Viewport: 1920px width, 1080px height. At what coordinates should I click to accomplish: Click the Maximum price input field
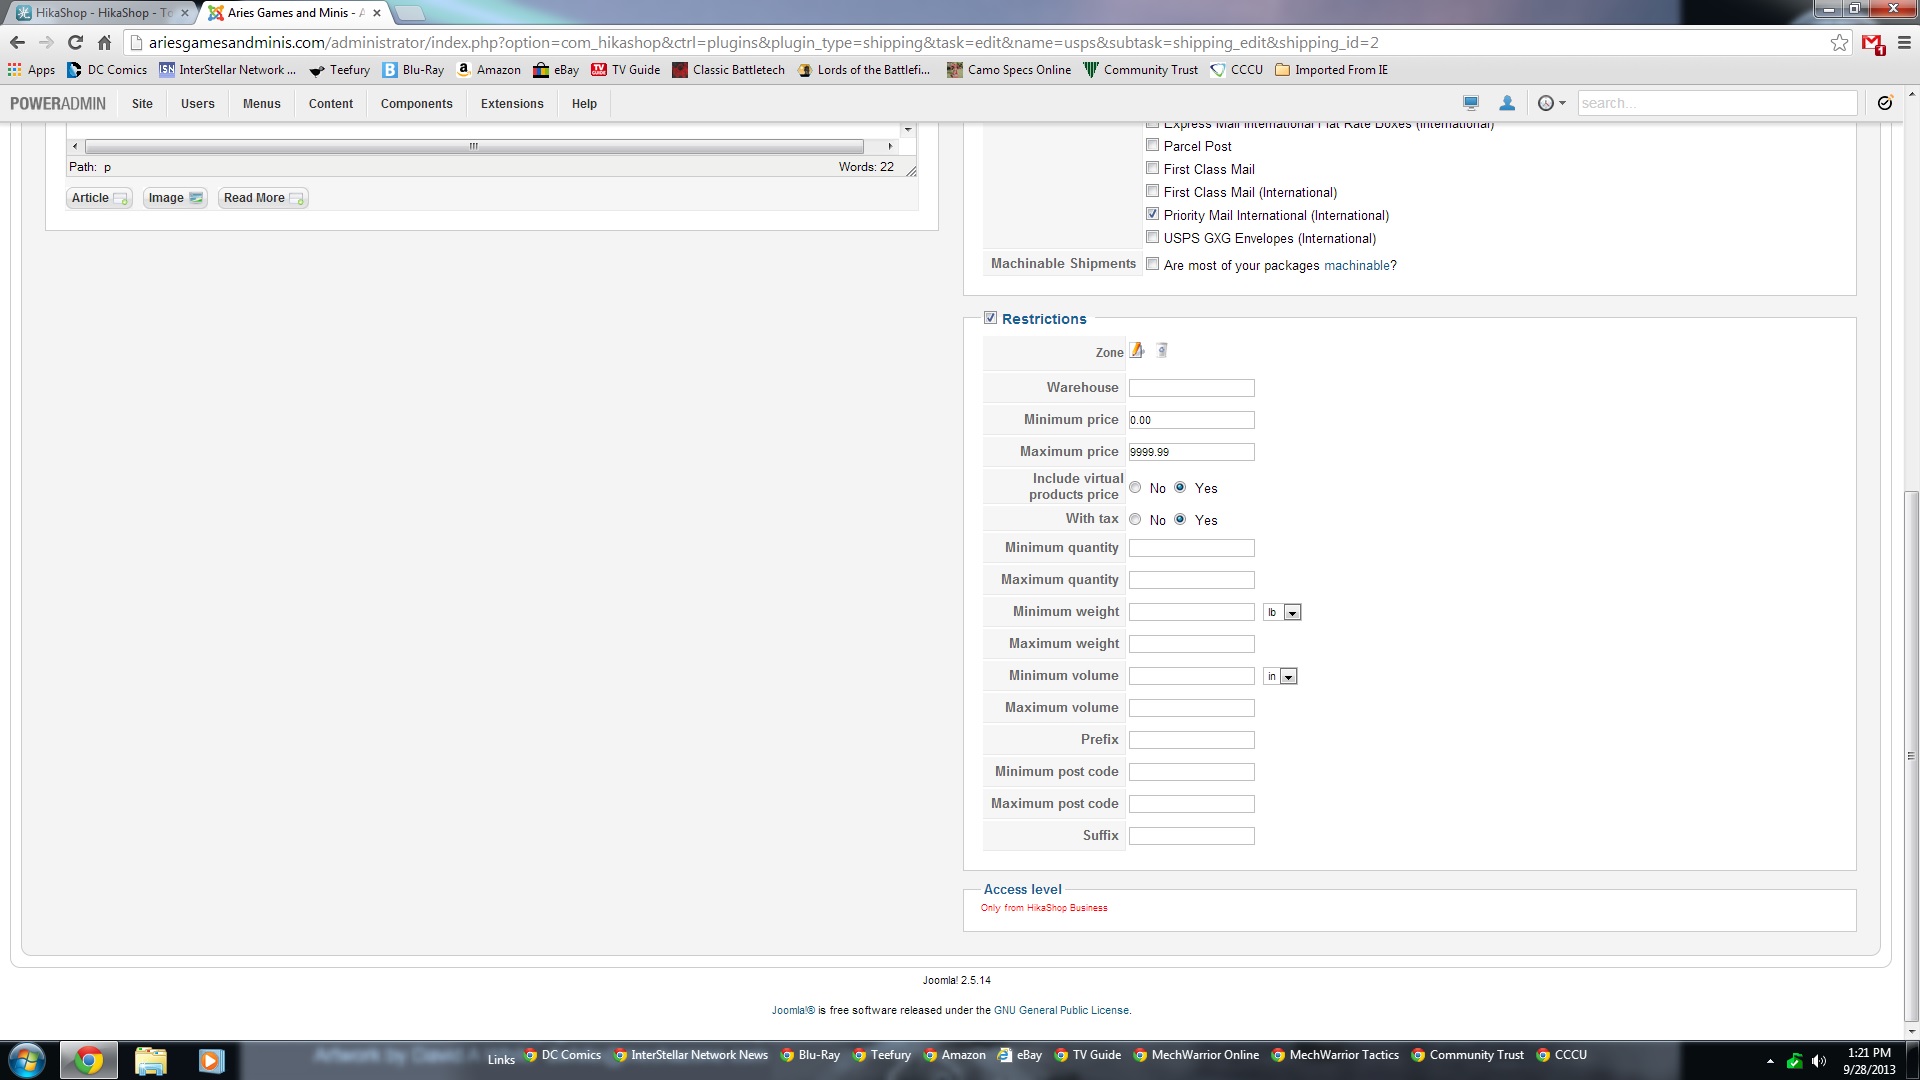pos(1191,452)
